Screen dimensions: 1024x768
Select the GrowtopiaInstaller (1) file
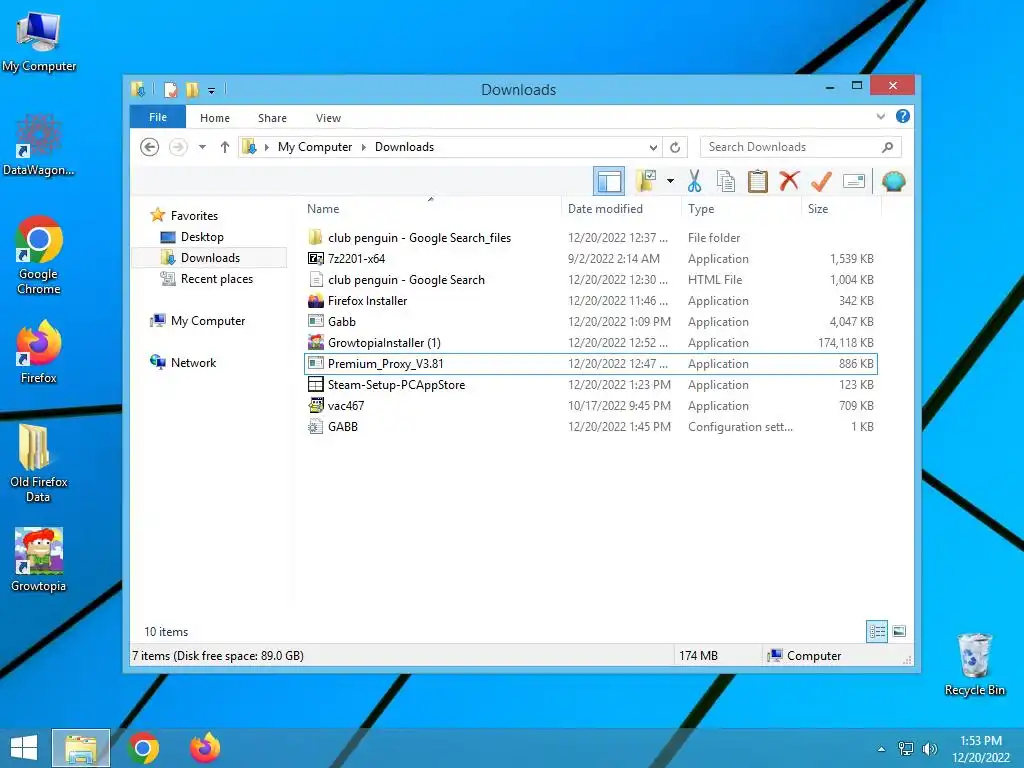pos(590,342)
